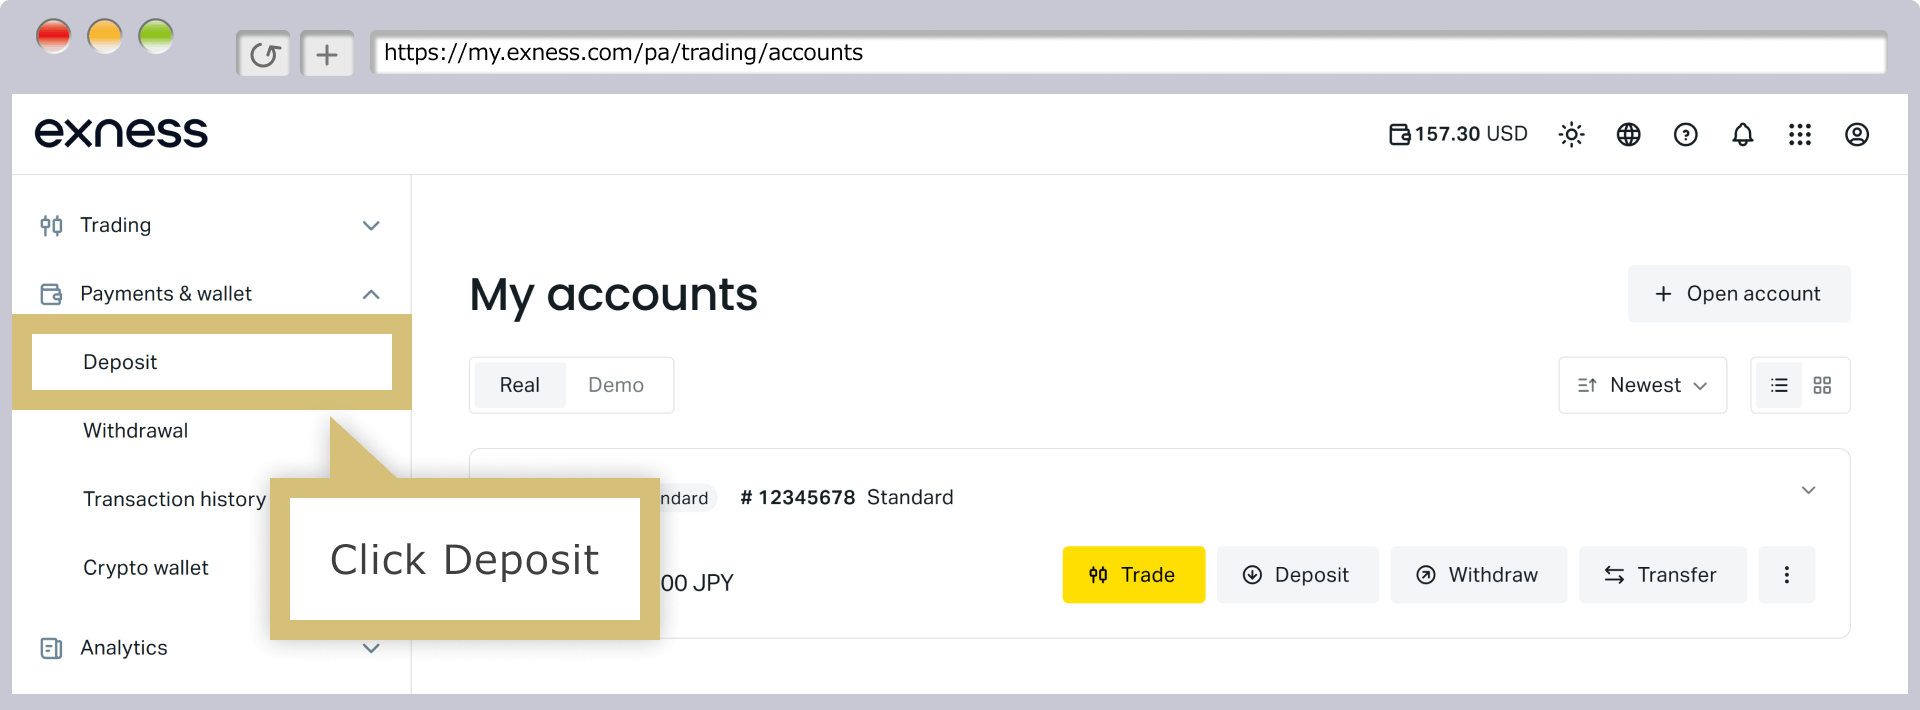Click the Payments & wallet icon in the sidebar
The image size is (1920, 710).
point(51,294)
